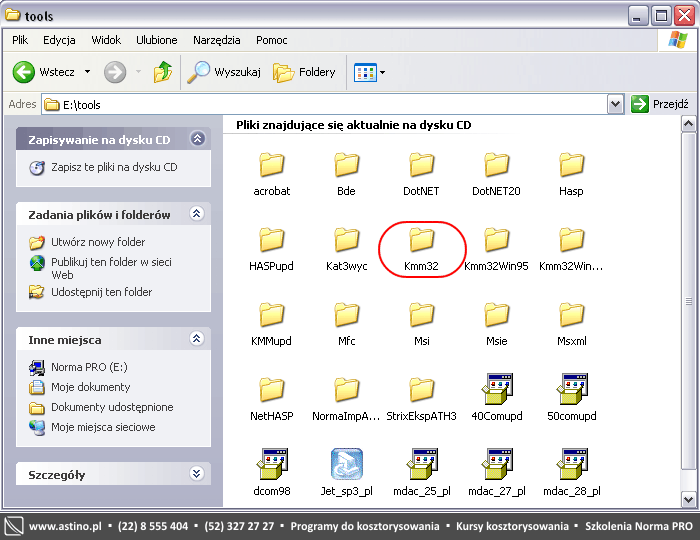Collapse Zapisywanie na dysku CD panel
700x540 pixels.
197,139
